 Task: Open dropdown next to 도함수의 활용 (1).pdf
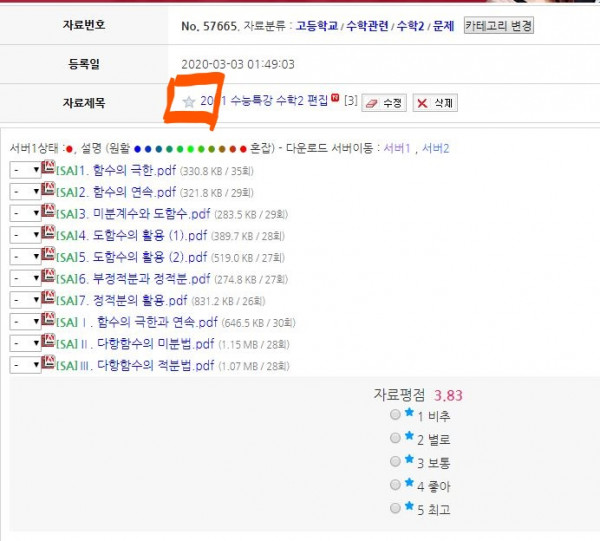click(x=25, y=234)
